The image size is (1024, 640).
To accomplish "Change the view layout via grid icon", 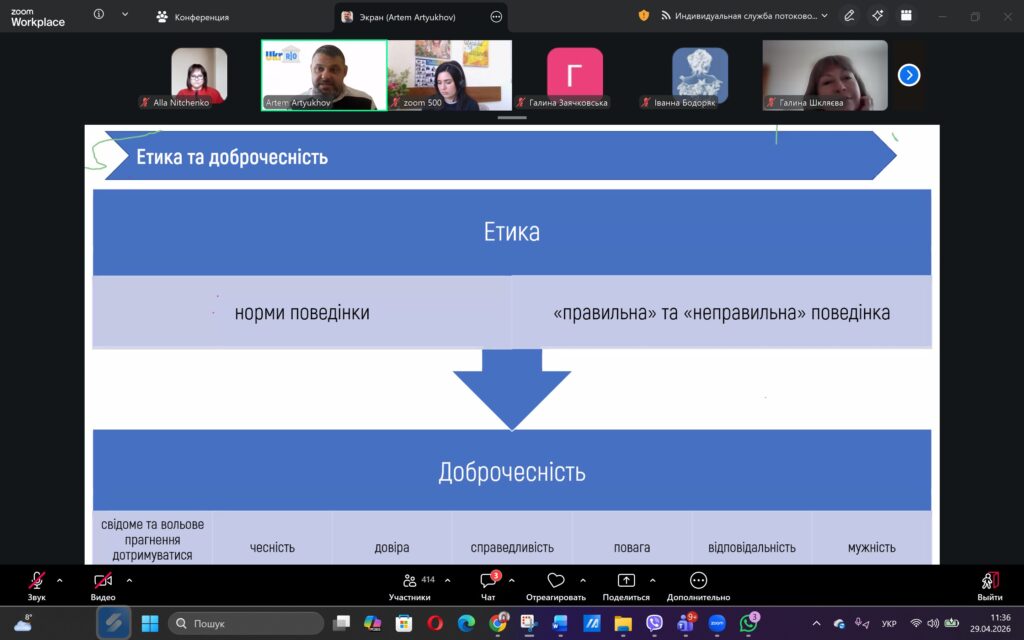I will (x=906, y=16).
